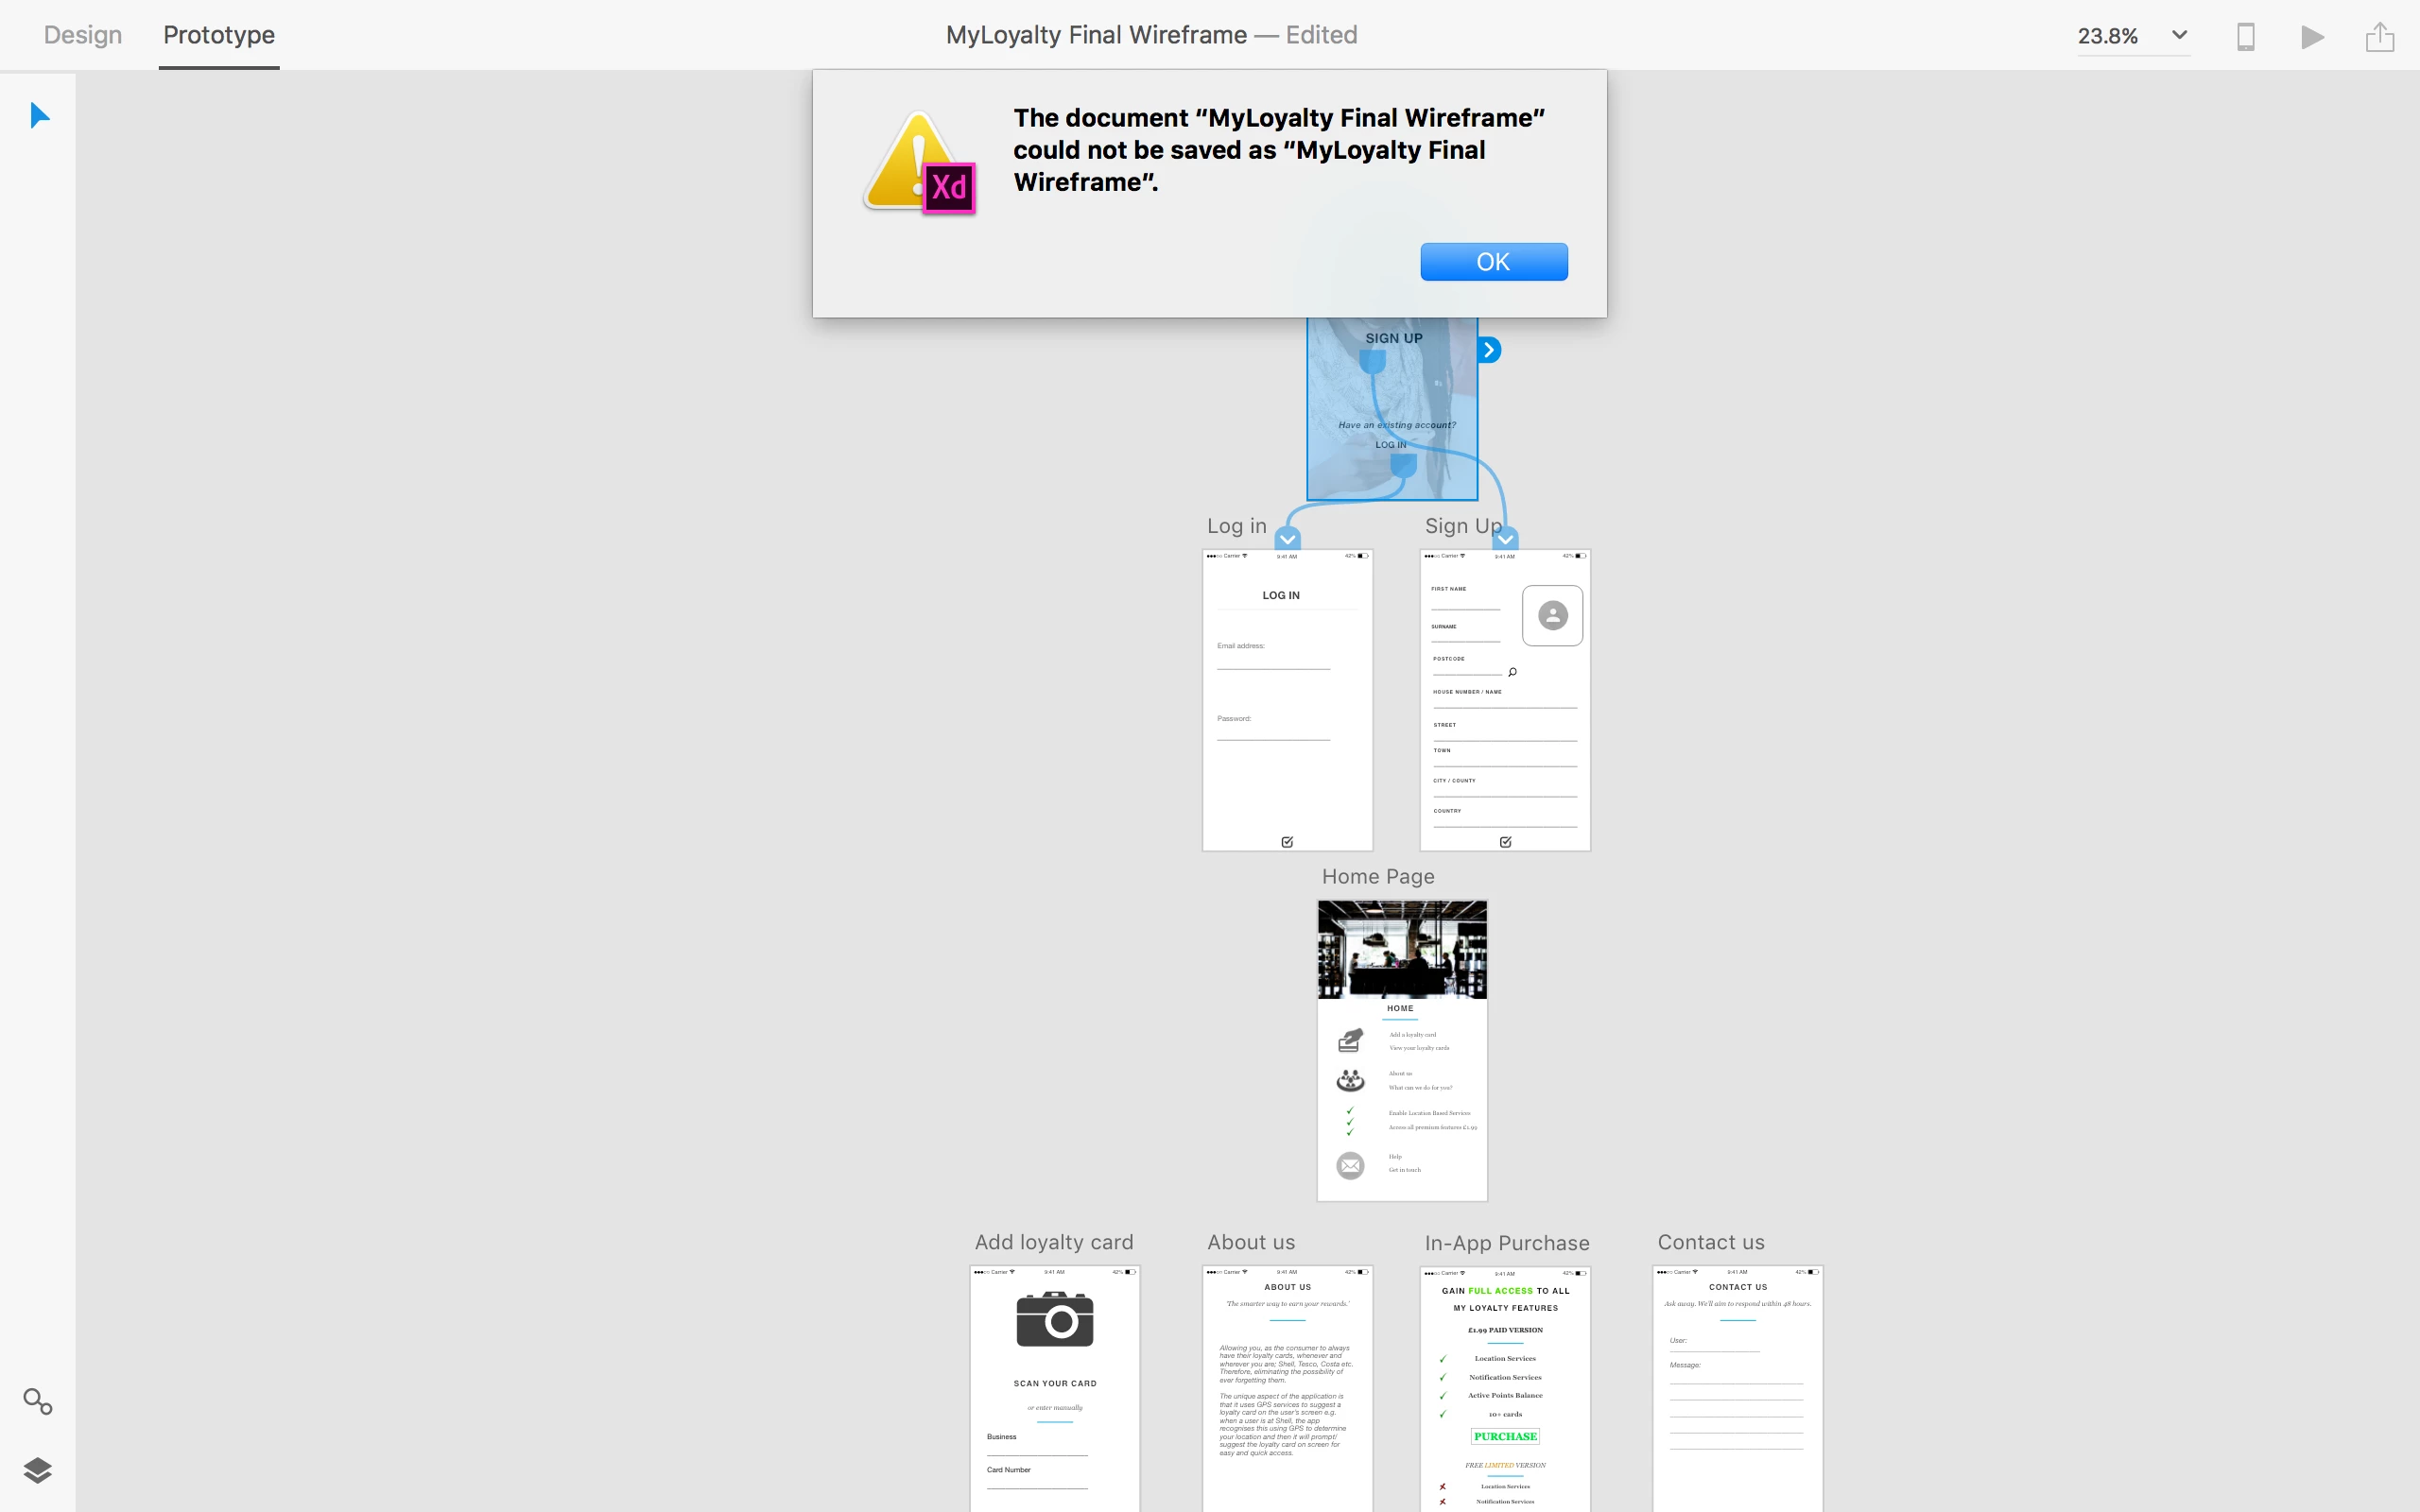This screenshot has height=1512, width=2420.
Task: Click connector chevron above Log in artboard
Action: [1288, 539]
